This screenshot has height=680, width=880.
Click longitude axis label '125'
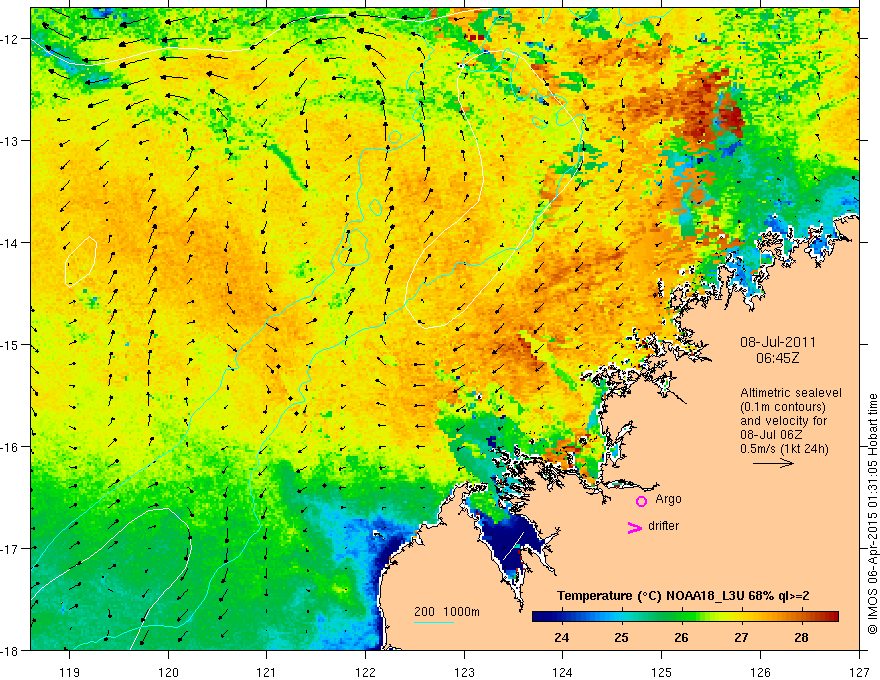click(662, 672)
